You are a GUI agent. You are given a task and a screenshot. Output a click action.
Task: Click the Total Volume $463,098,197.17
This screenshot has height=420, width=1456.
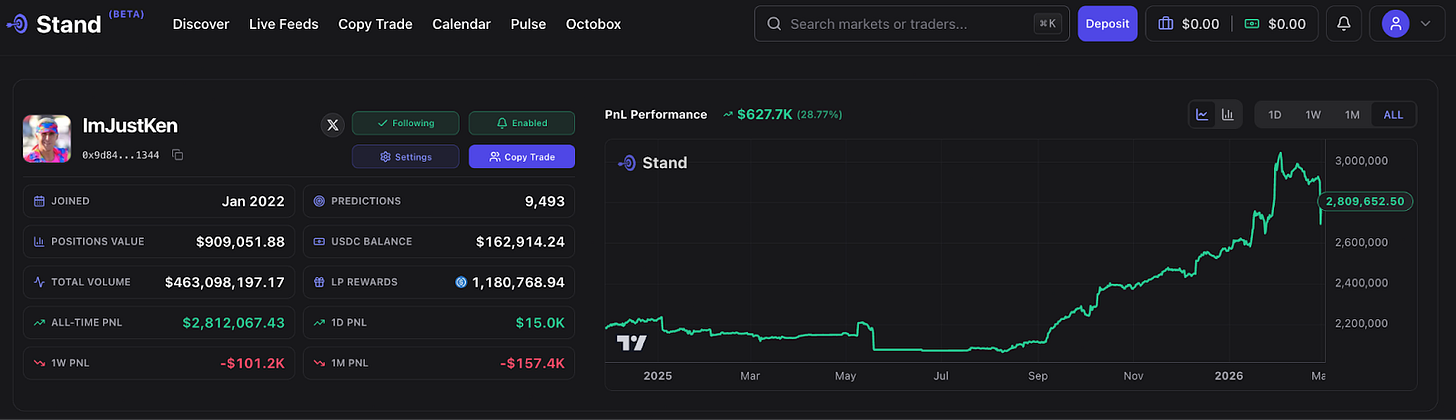click(x=225, y=282)
